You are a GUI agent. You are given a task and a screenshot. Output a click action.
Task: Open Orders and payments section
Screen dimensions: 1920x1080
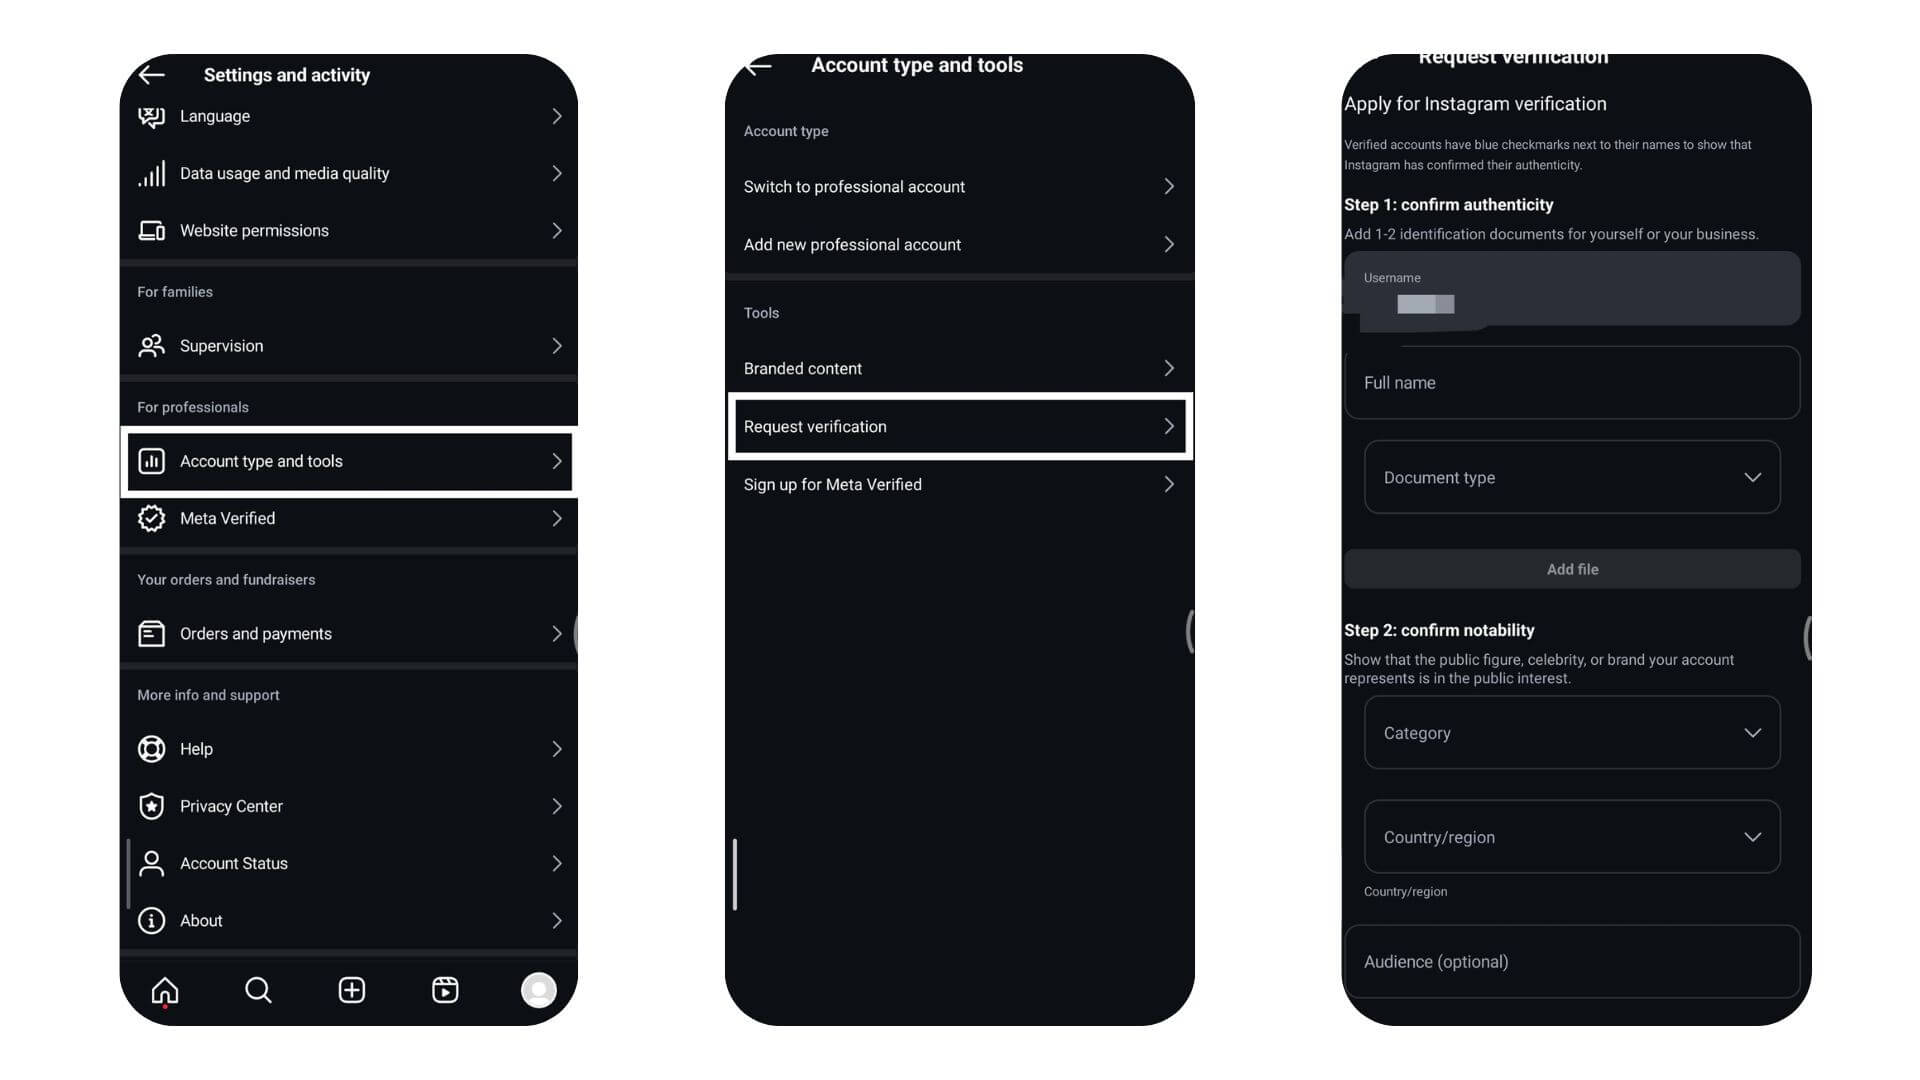(348, 633)
